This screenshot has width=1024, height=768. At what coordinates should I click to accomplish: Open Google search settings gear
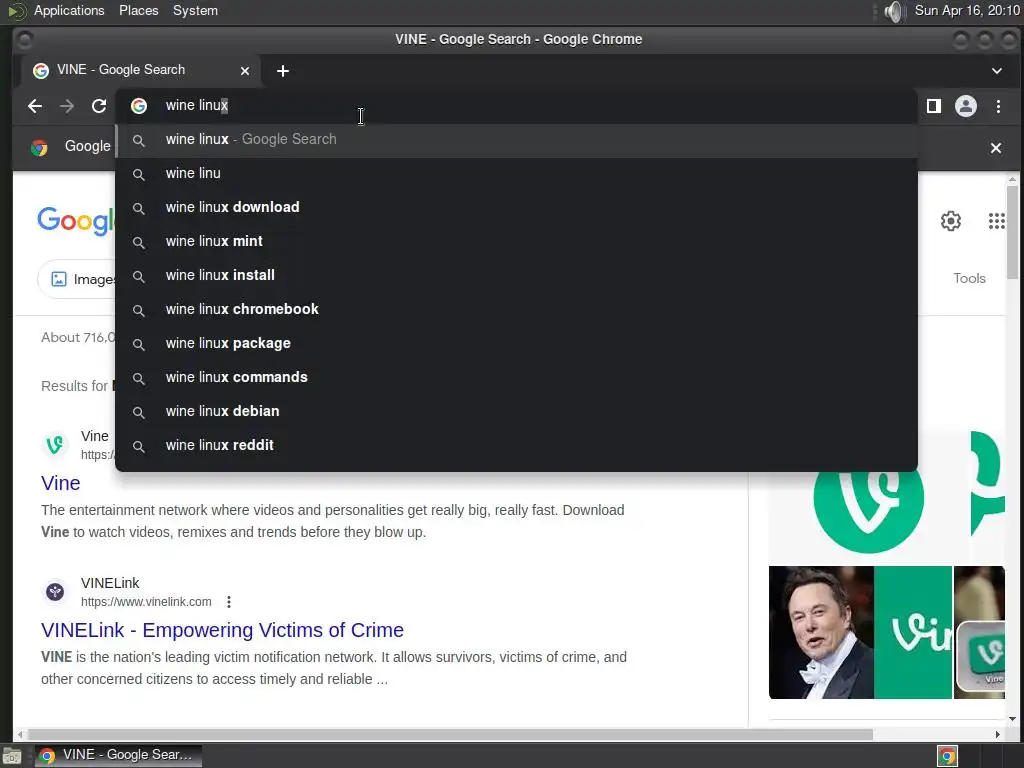click(951, 221)
